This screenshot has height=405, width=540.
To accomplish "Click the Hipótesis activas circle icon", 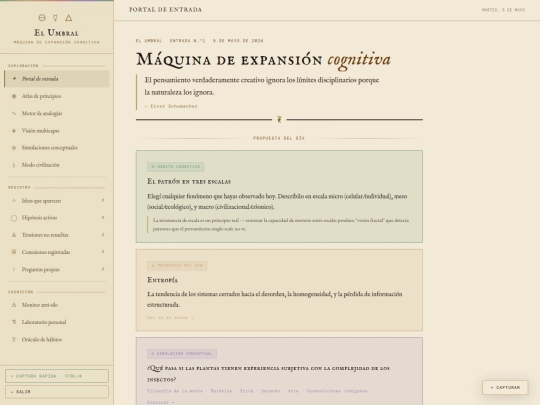I will point(14,218).
